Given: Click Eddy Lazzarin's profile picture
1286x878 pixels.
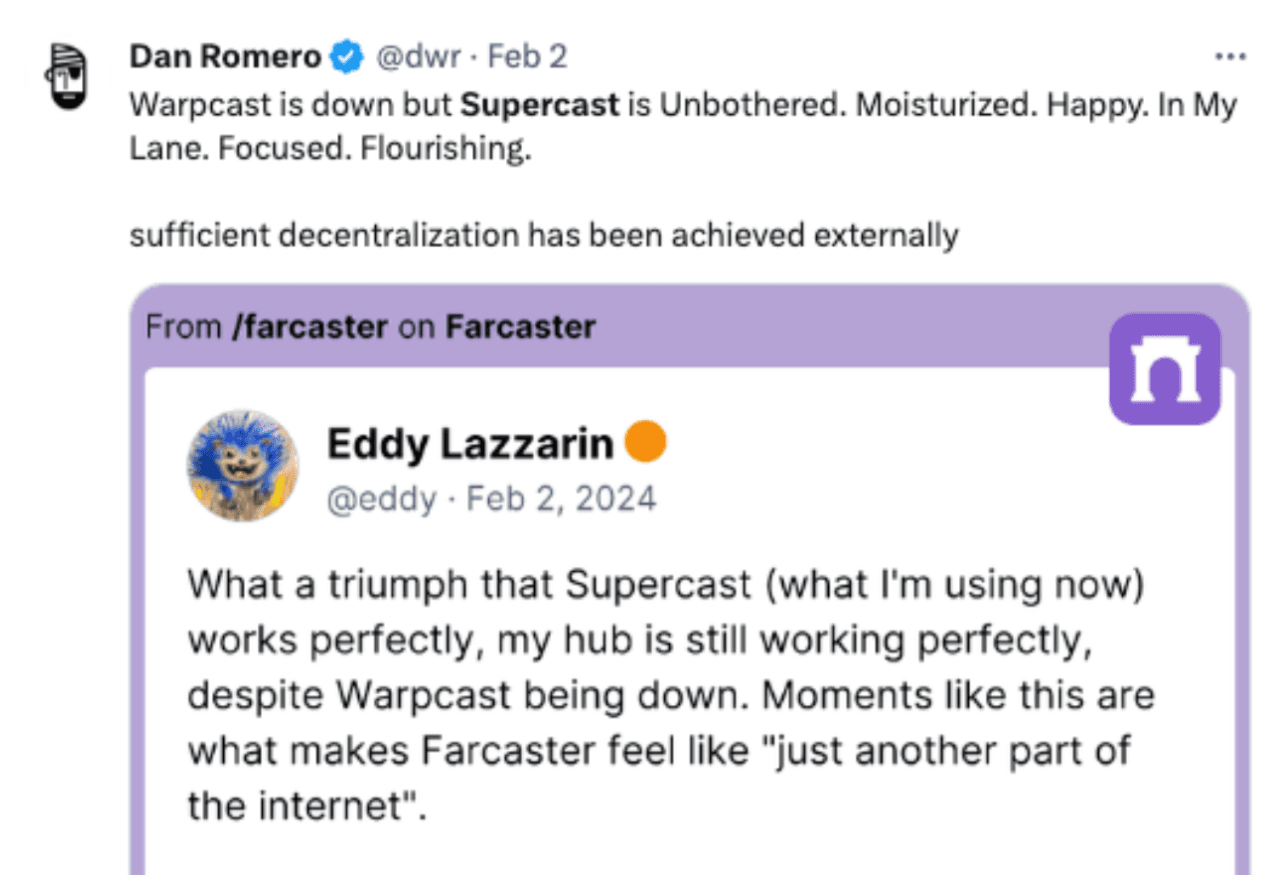Looking at the screenshot, I should tap(243, 465).
